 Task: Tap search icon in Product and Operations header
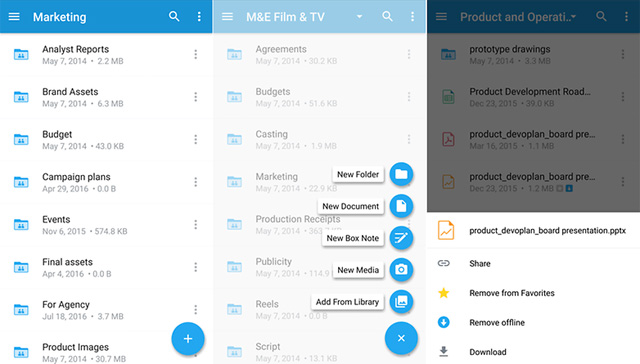[601, 16]
